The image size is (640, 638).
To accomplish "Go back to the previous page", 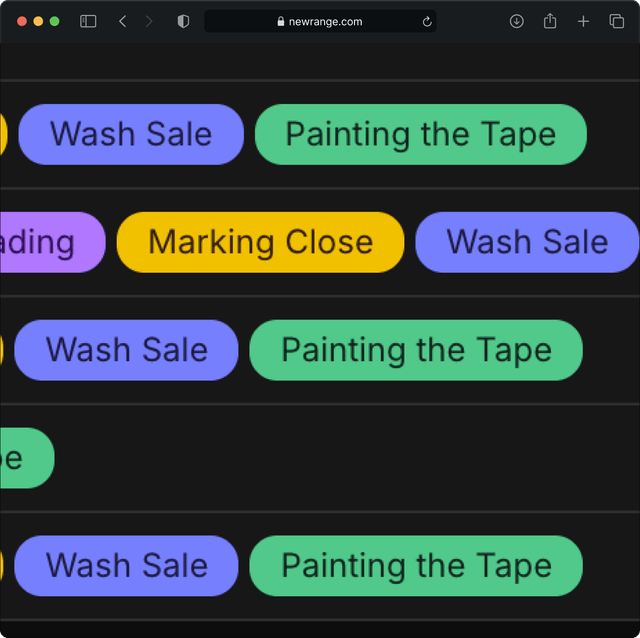I will click(122, 21).
